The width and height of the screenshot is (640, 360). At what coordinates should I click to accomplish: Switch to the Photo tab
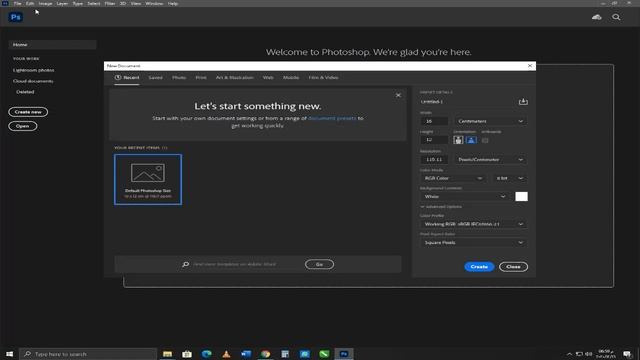(x=179, y=78)
